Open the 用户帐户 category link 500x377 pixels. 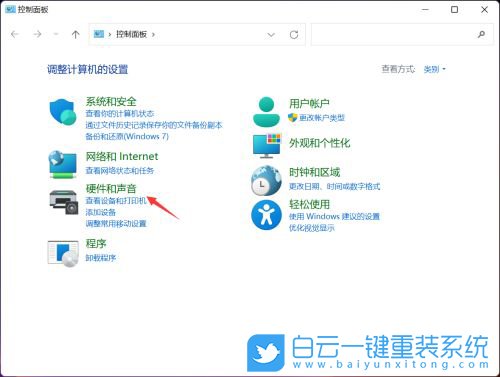coord(309,104)
